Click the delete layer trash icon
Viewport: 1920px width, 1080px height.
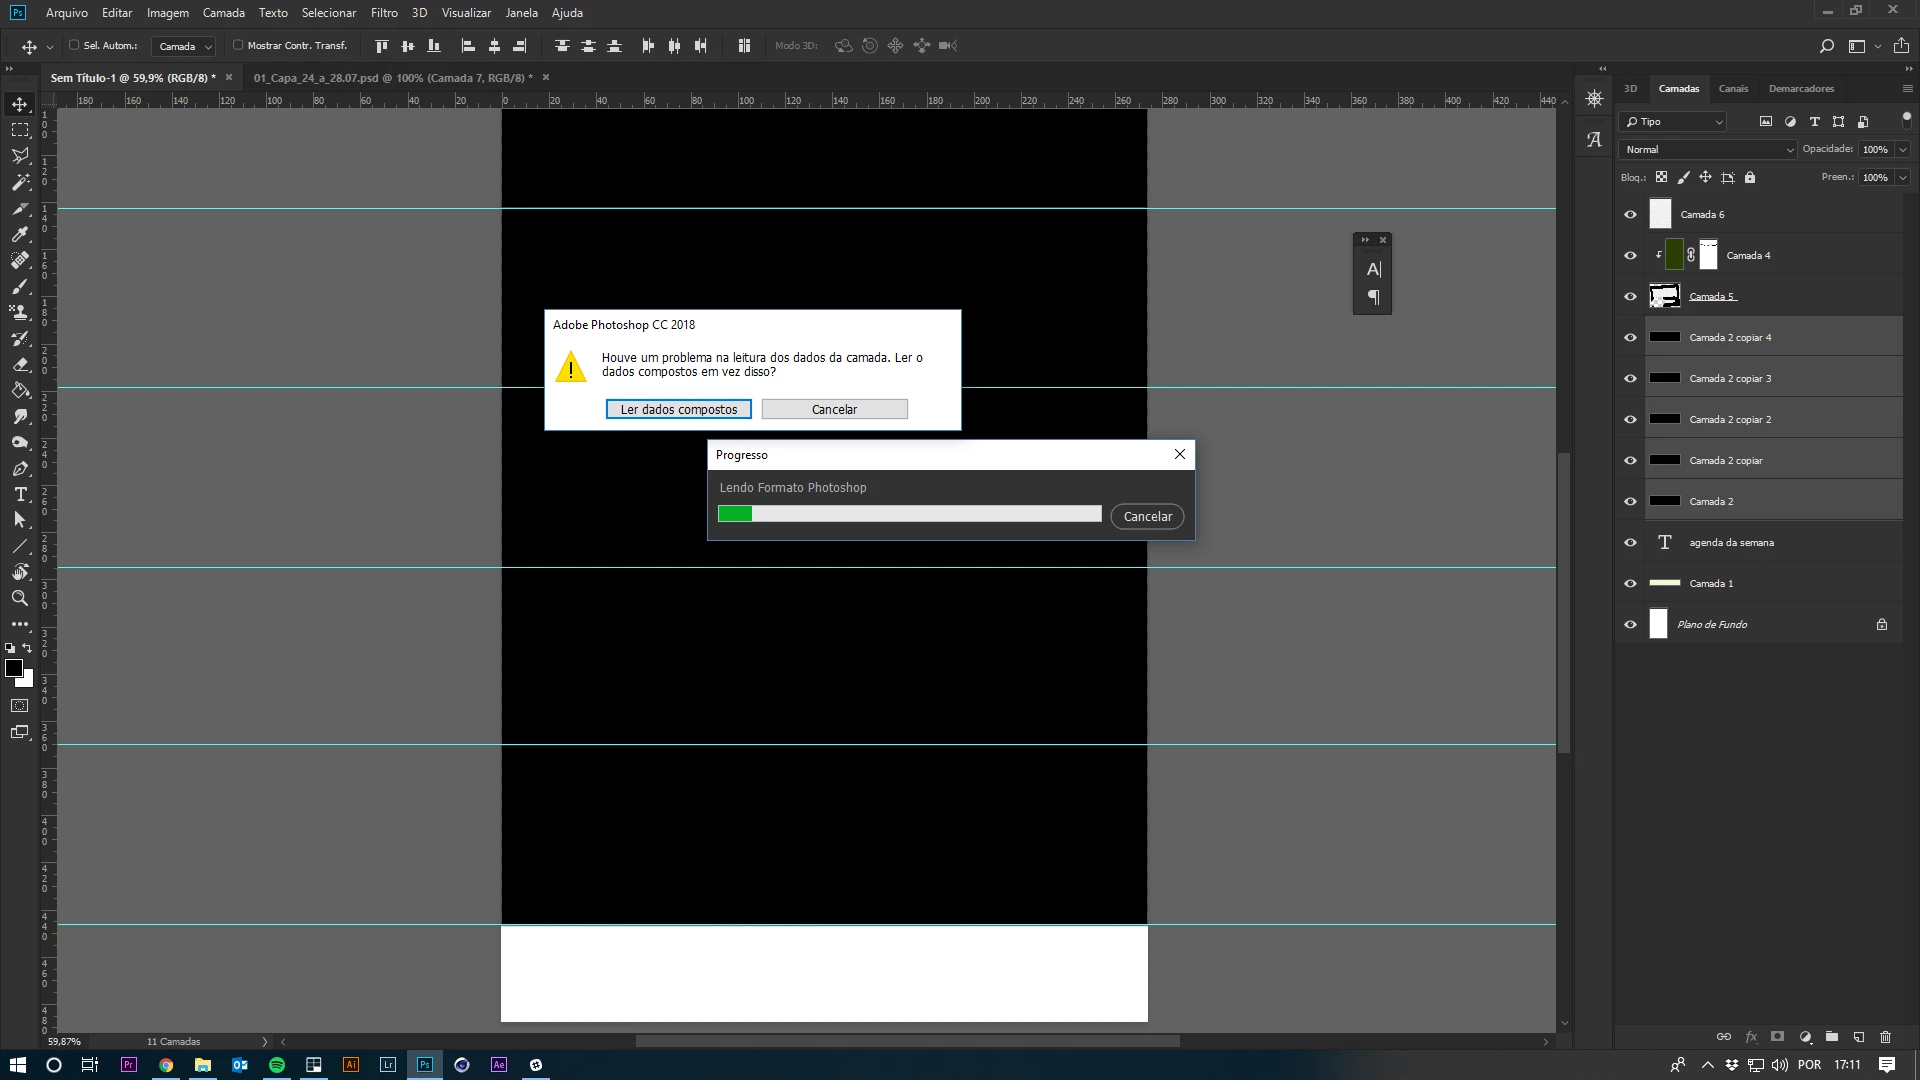[x=1886, y=1037]
